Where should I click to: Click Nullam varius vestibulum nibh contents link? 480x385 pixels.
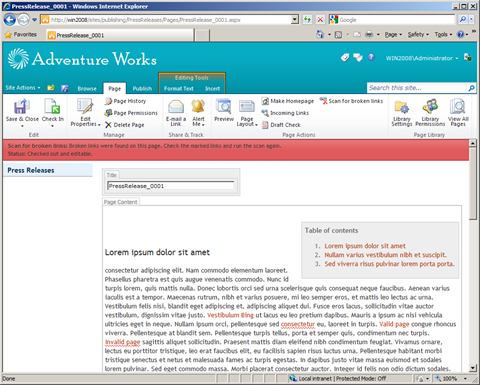(x=385, y=255)
